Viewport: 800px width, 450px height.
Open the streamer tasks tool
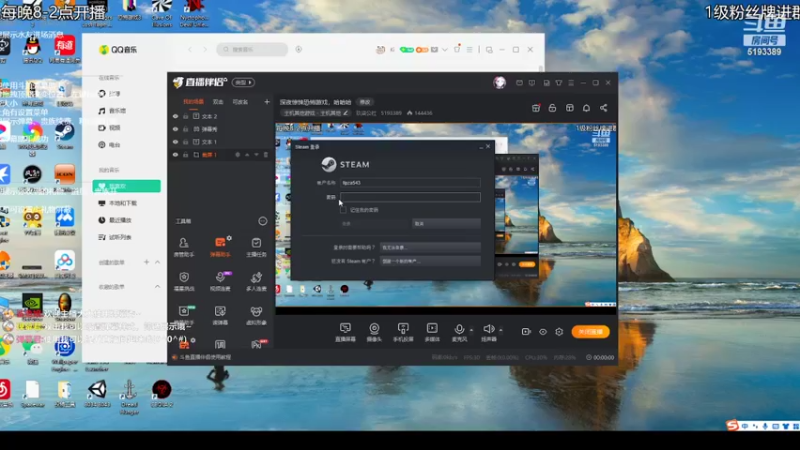click(256, 246)
